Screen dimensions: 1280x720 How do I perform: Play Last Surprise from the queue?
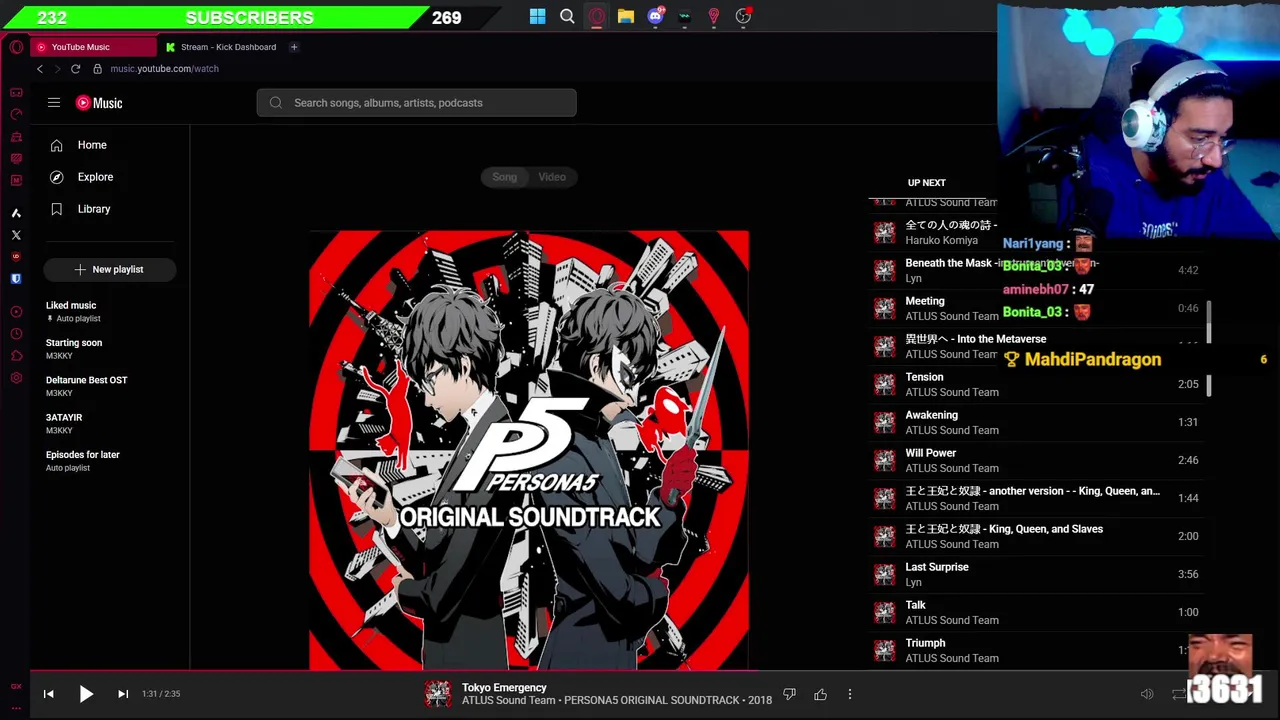tap(1036, 574)
